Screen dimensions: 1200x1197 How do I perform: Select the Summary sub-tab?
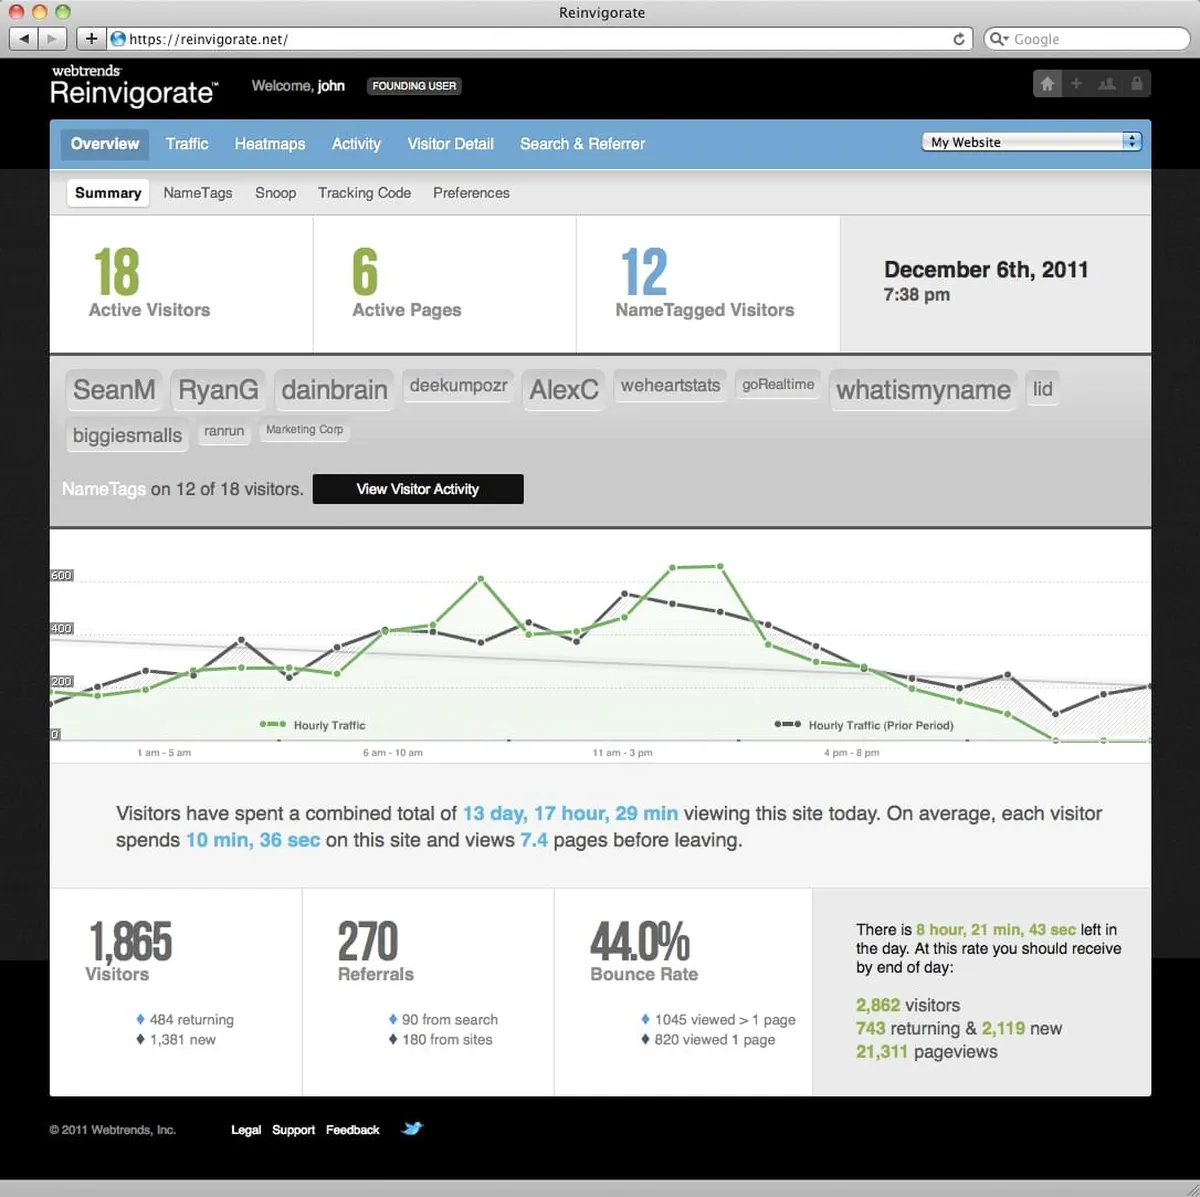click(x=108, y=193)
